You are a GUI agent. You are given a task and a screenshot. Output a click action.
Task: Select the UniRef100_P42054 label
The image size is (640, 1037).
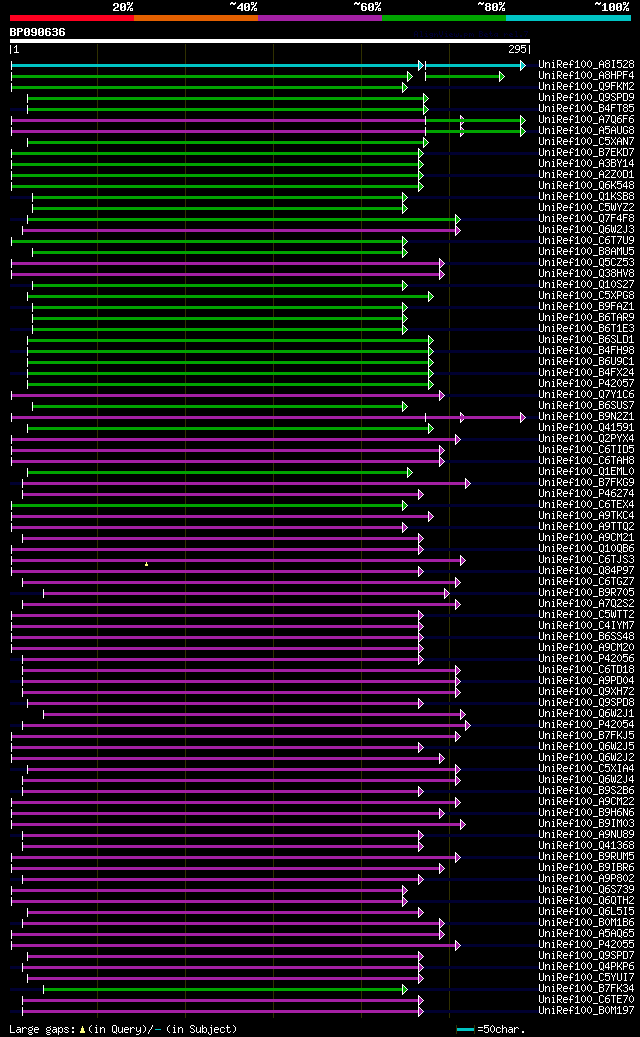586,724
